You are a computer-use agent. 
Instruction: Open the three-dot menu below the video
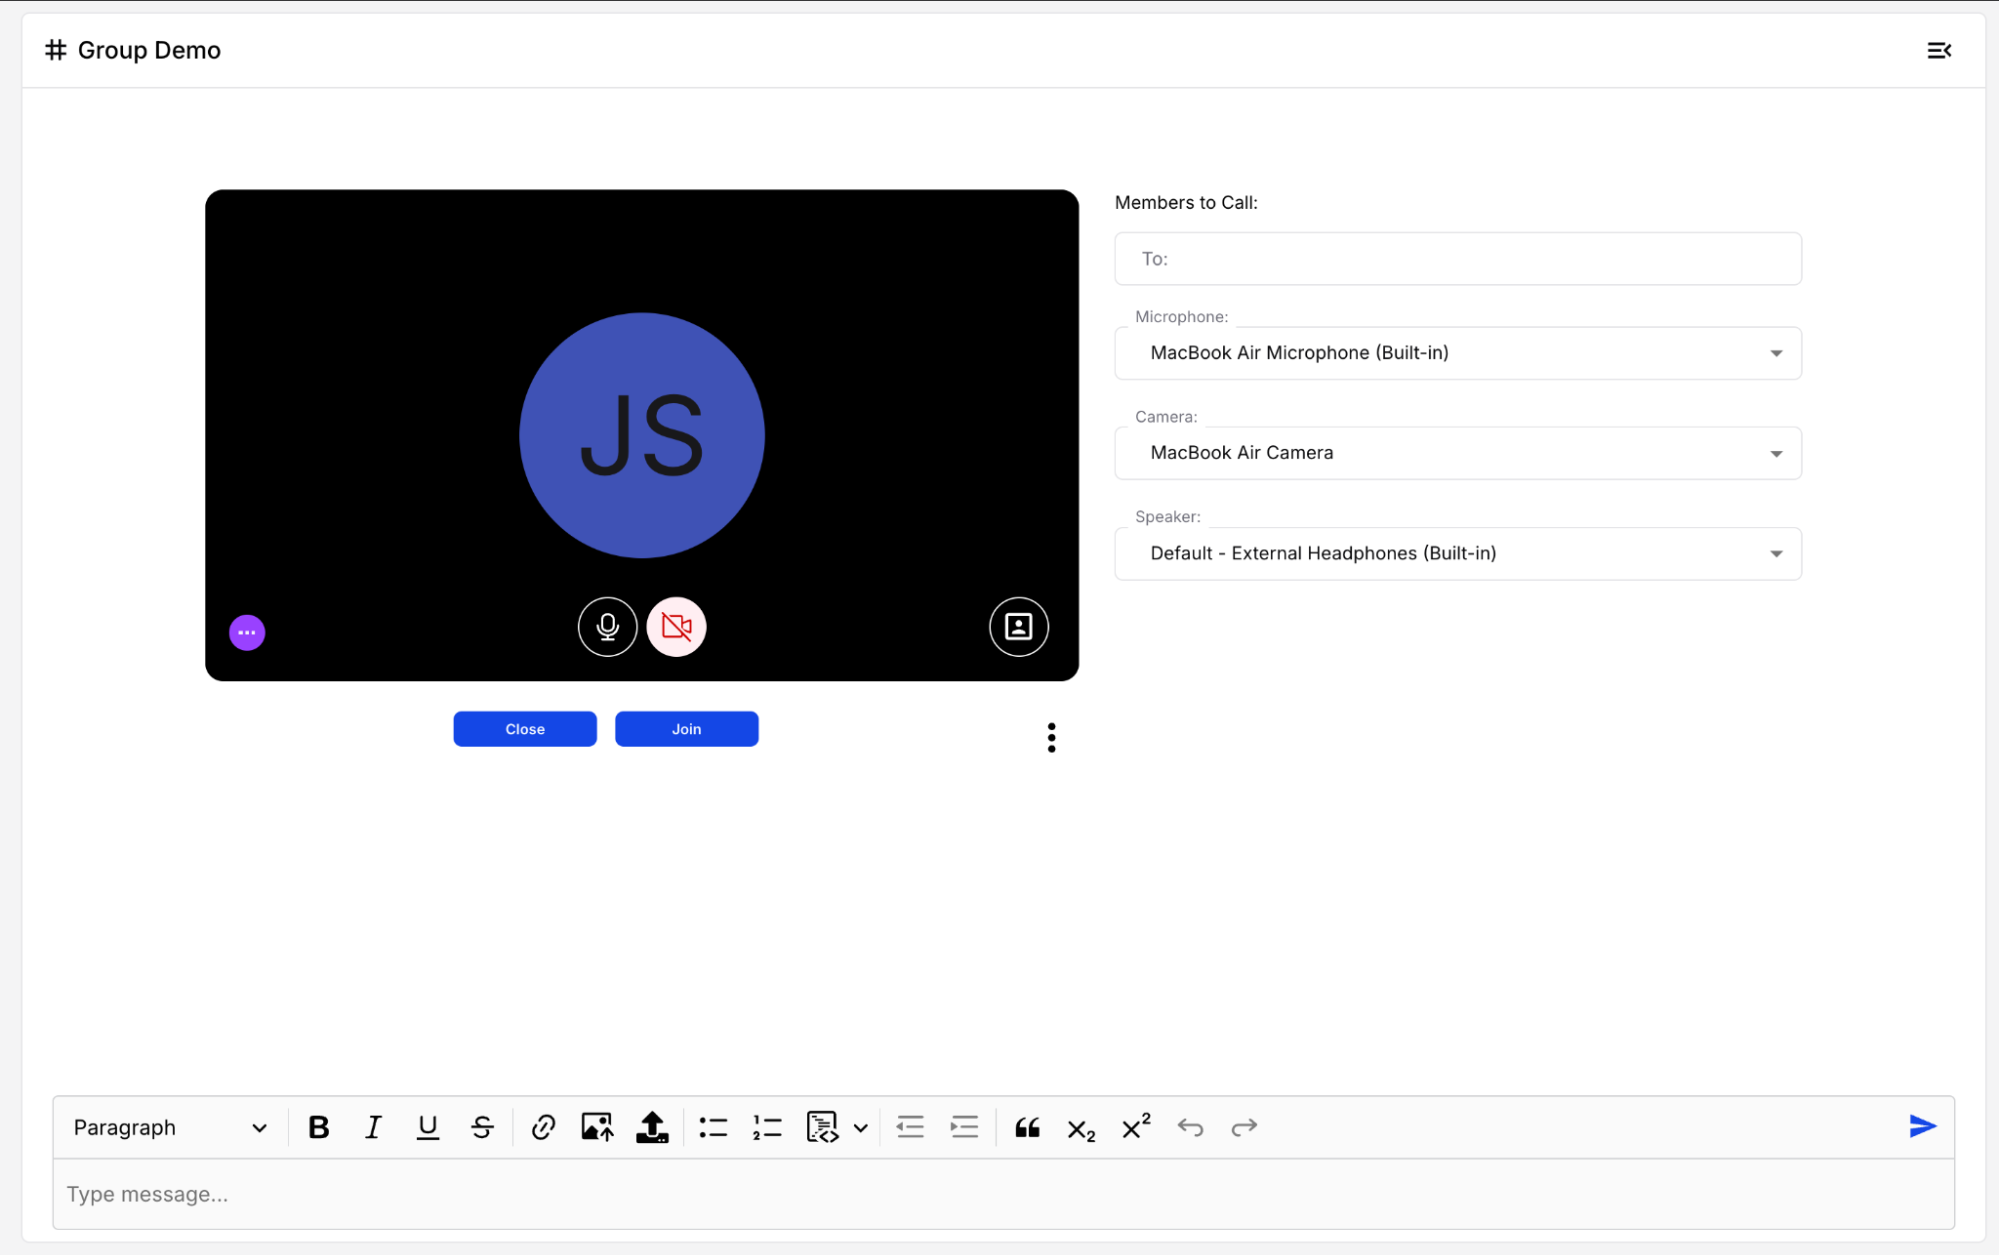click(1051, 738)
